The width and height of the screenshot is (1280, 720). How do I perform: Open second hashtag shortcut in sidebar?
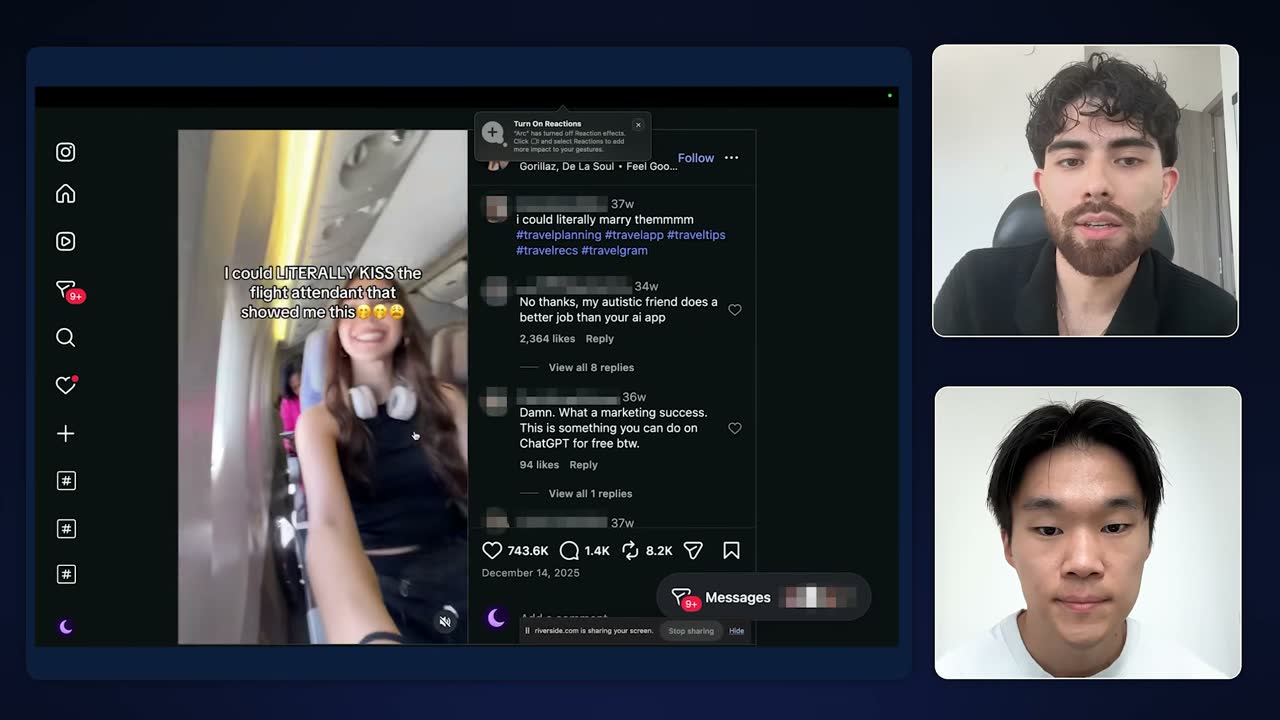[x=66, y=528]
